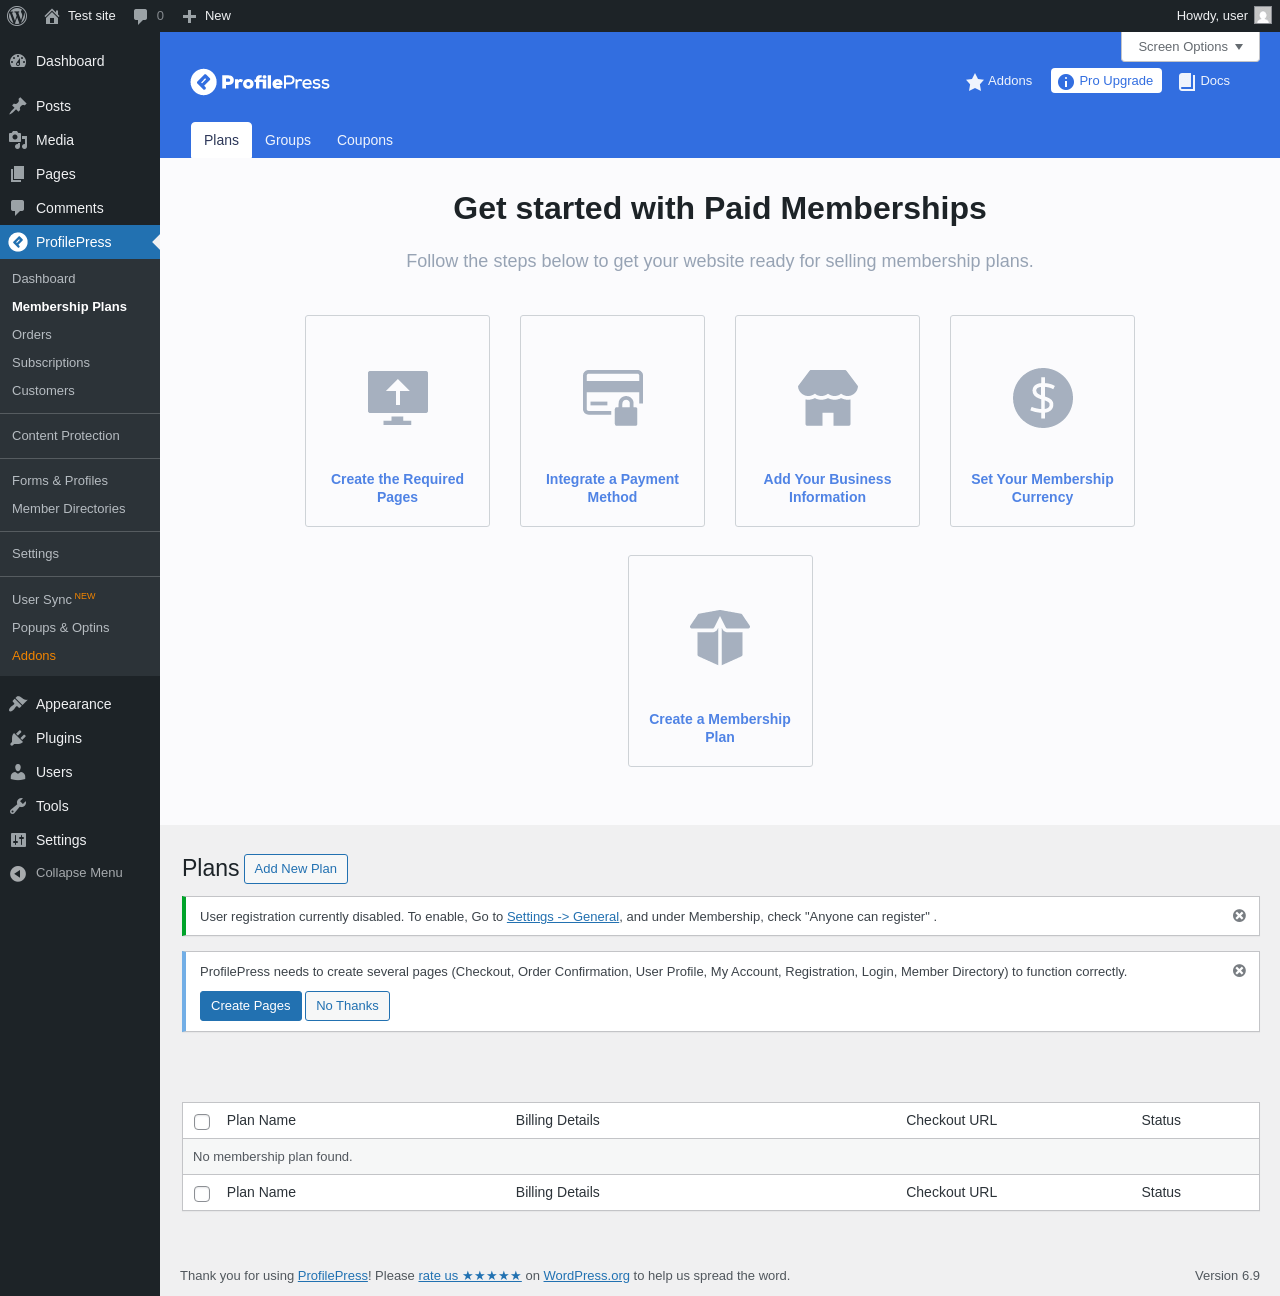Open the WordPress.org footer link
Screen dimensions: 1280x1296
(587, 1276)
